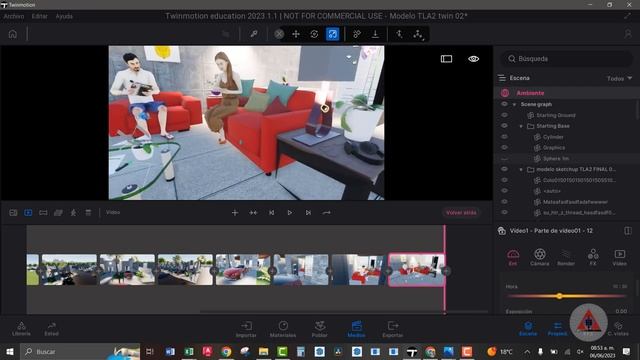Collapse the Starting Base folder
The height and width of the screenshot is (360, 640).
coord(521,126)
